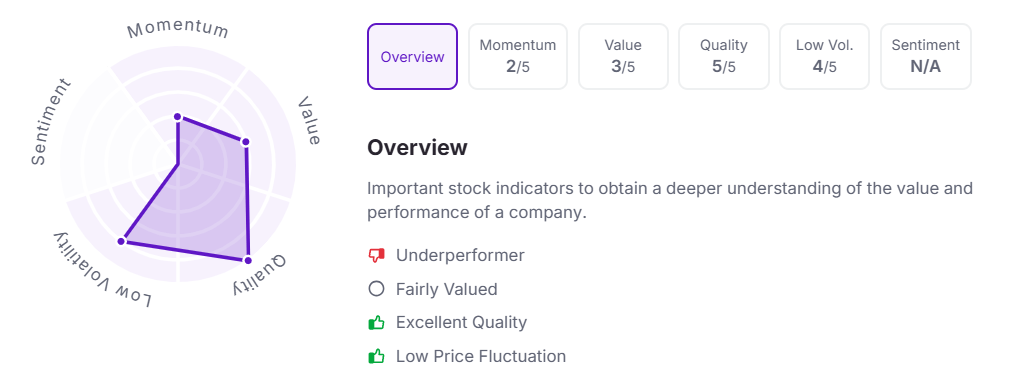Click the Value data point on radar chart
Image resolution: width=1013 pixels, height=392 pixels.
[x=245, y=142]
